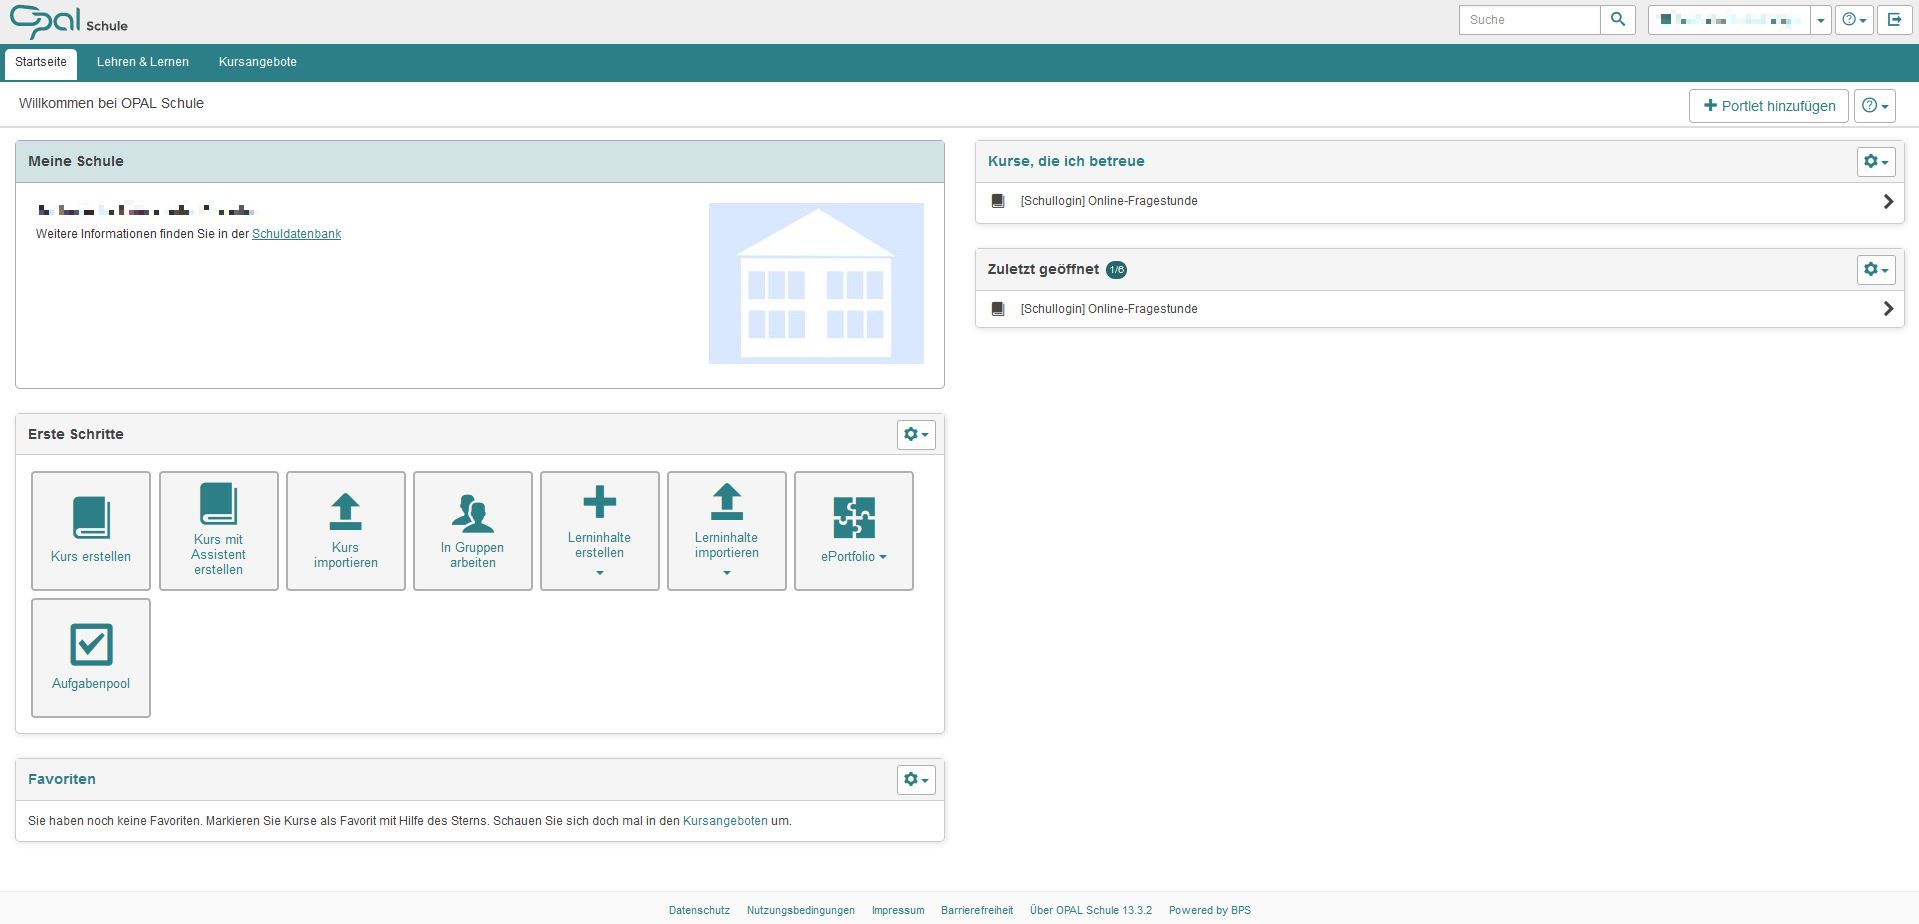Open the Nutzungsbedingungen footer link
Viewport: 1919px width, 924px height.
(801, 910)
